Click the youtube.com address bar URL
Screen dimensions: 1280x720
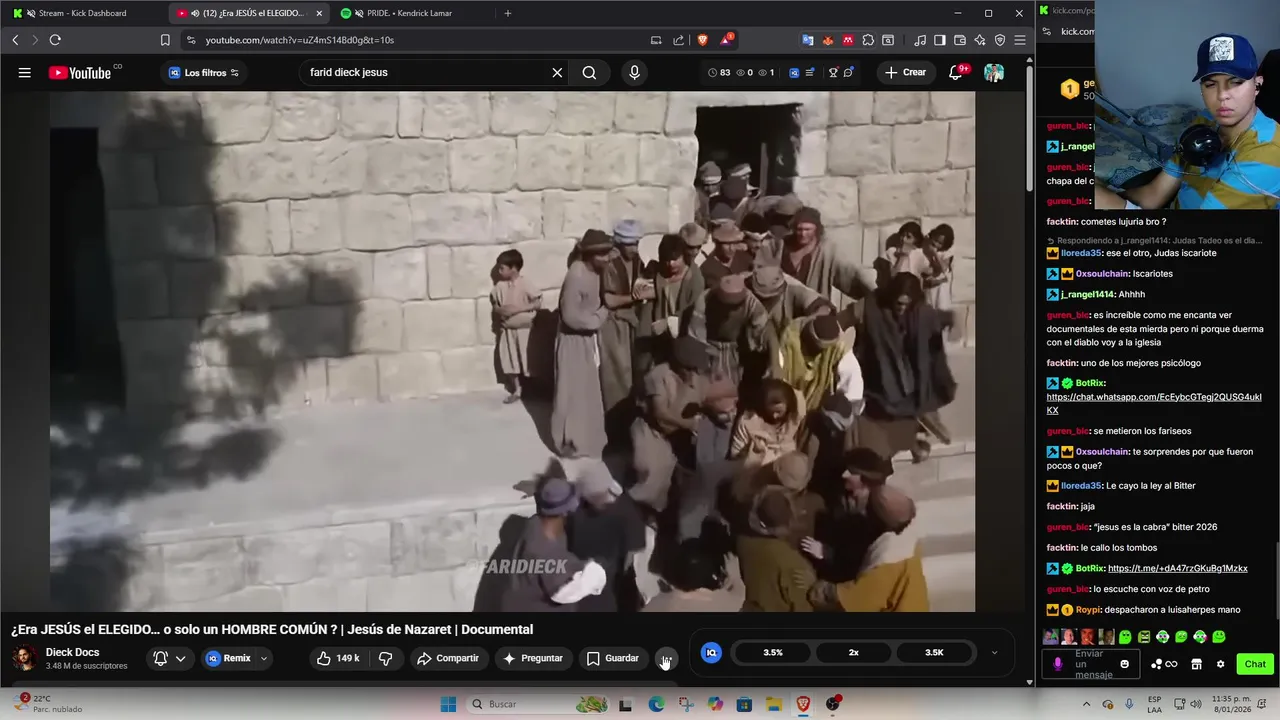pyautogui.click(x=300, y=40)
